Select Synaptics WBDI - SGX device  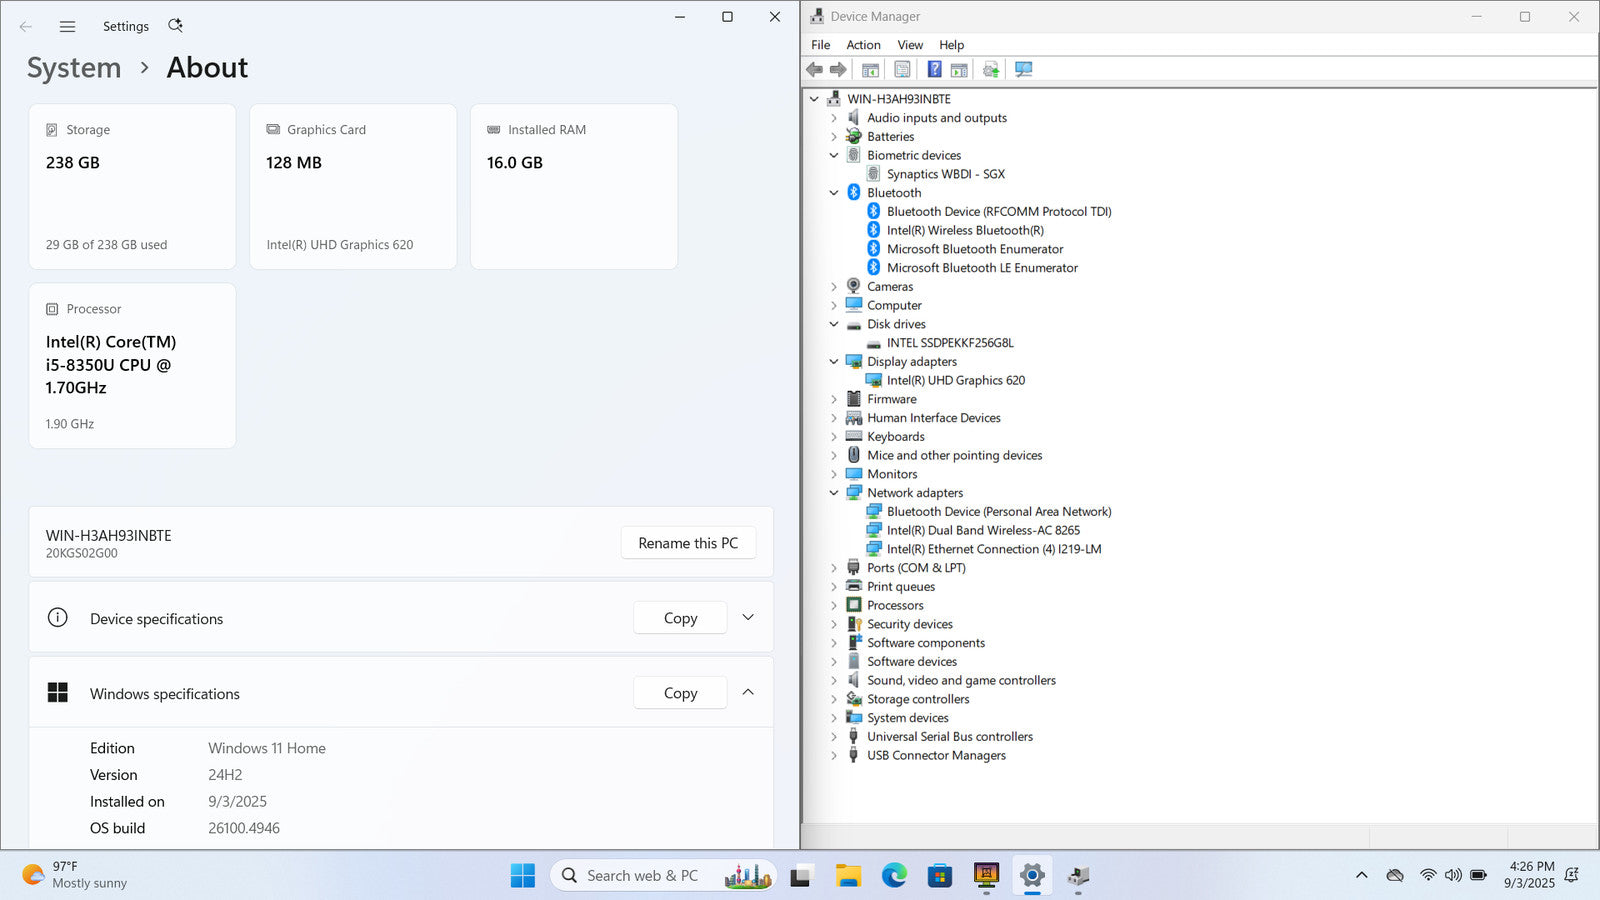pyautogui.click(x=946, y=174)
